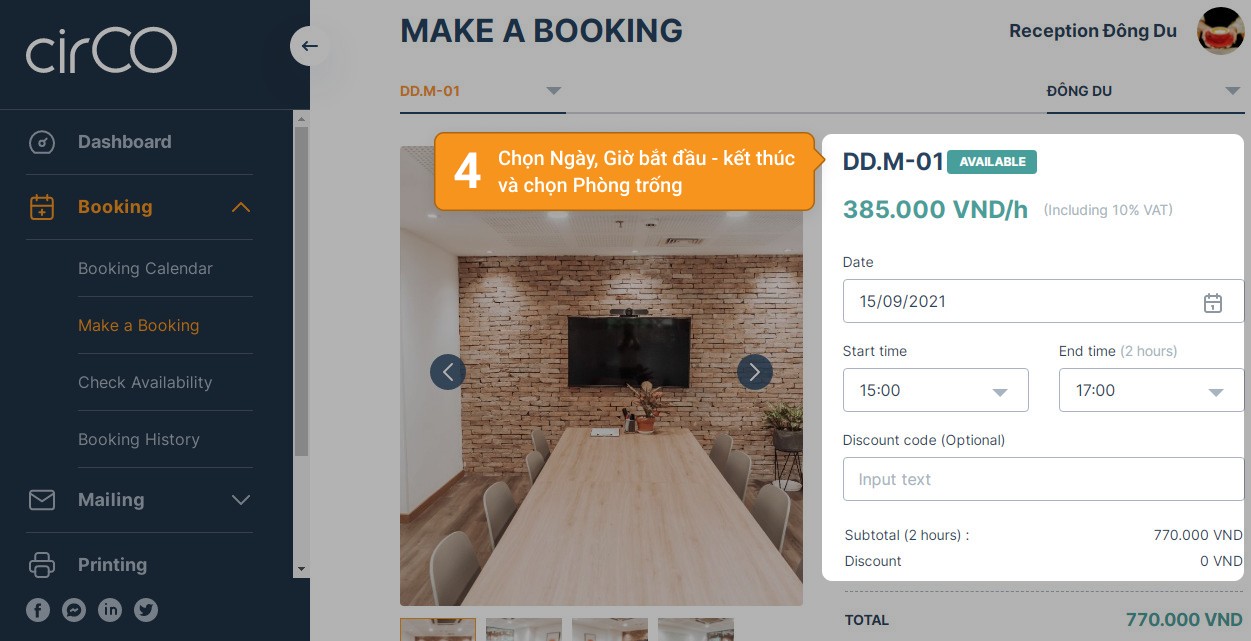Viewport: 1251px width, 641px height.
Task: Select the second room photo thumbnail
Action: click(x=524, y=630)
